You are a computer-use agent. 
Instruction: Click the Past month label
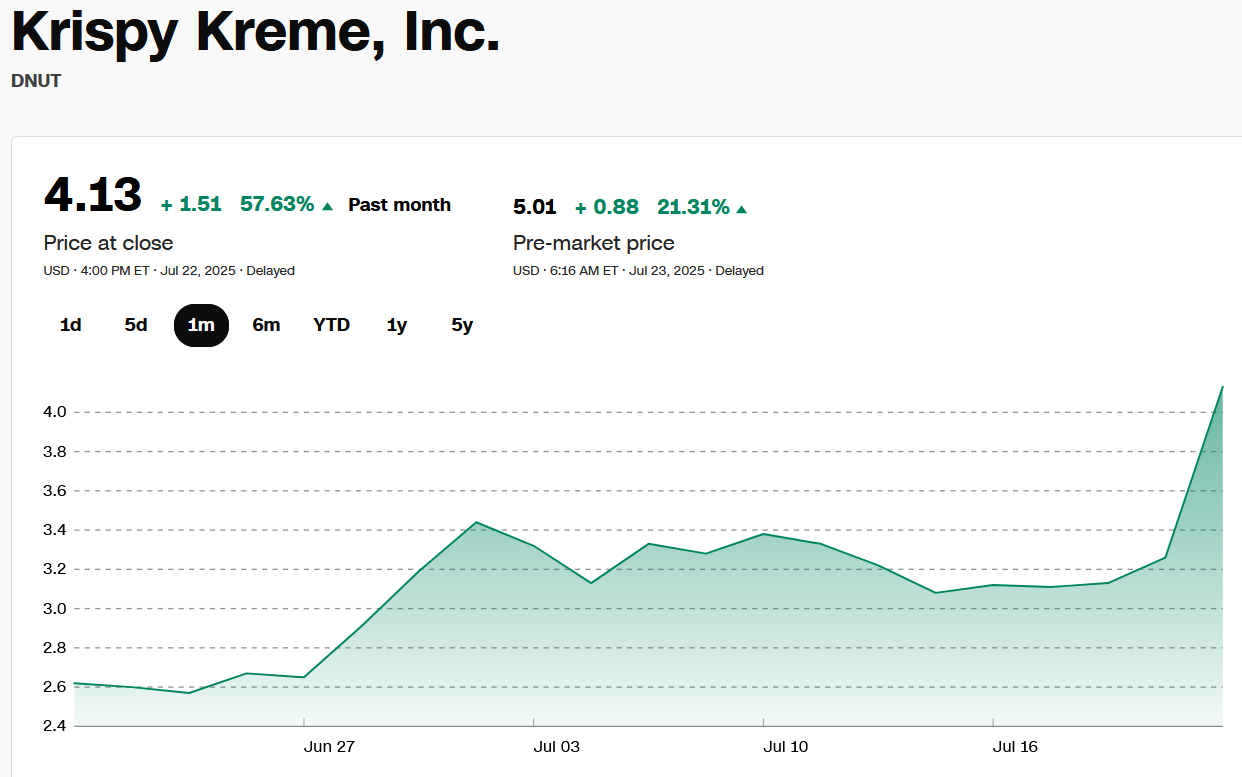[x=399, y=205]
